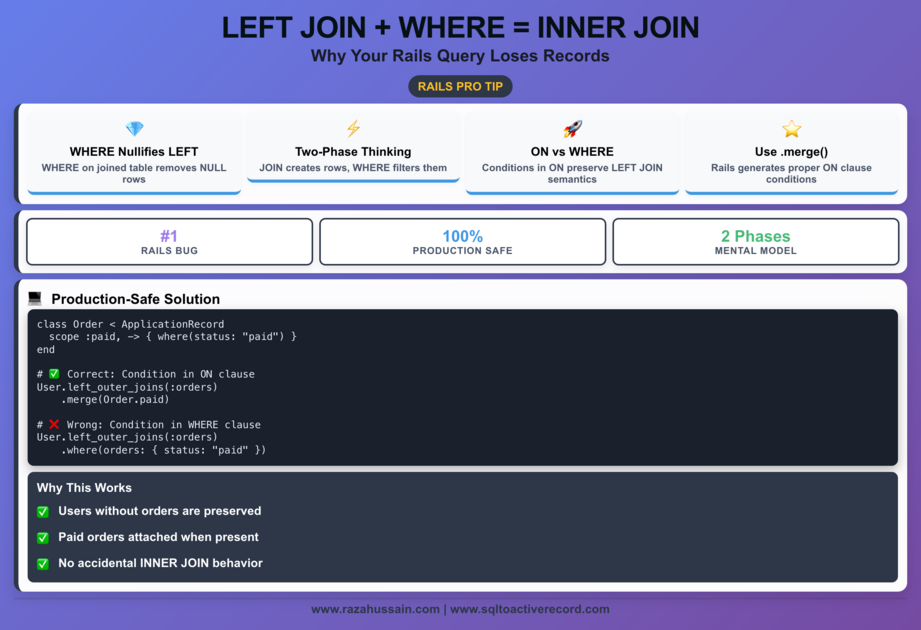Click the text 'JOIN creates rows, WHERE filters them'
Image resolution: width=921 pixels, height=630 pixels.
[x=353, y=168]
